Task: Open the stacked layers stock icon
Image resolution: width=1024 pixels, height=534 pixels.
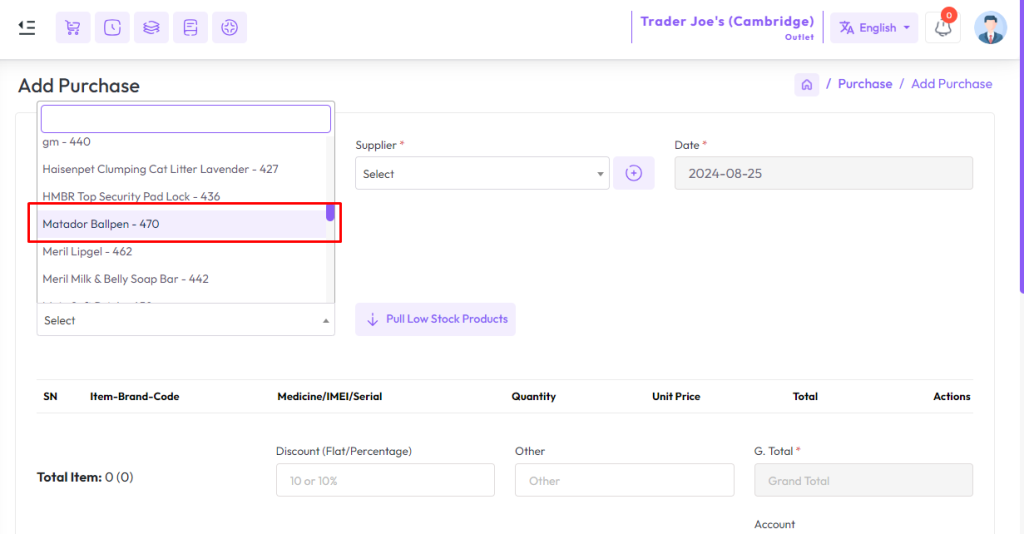Action: click(152, 27)
